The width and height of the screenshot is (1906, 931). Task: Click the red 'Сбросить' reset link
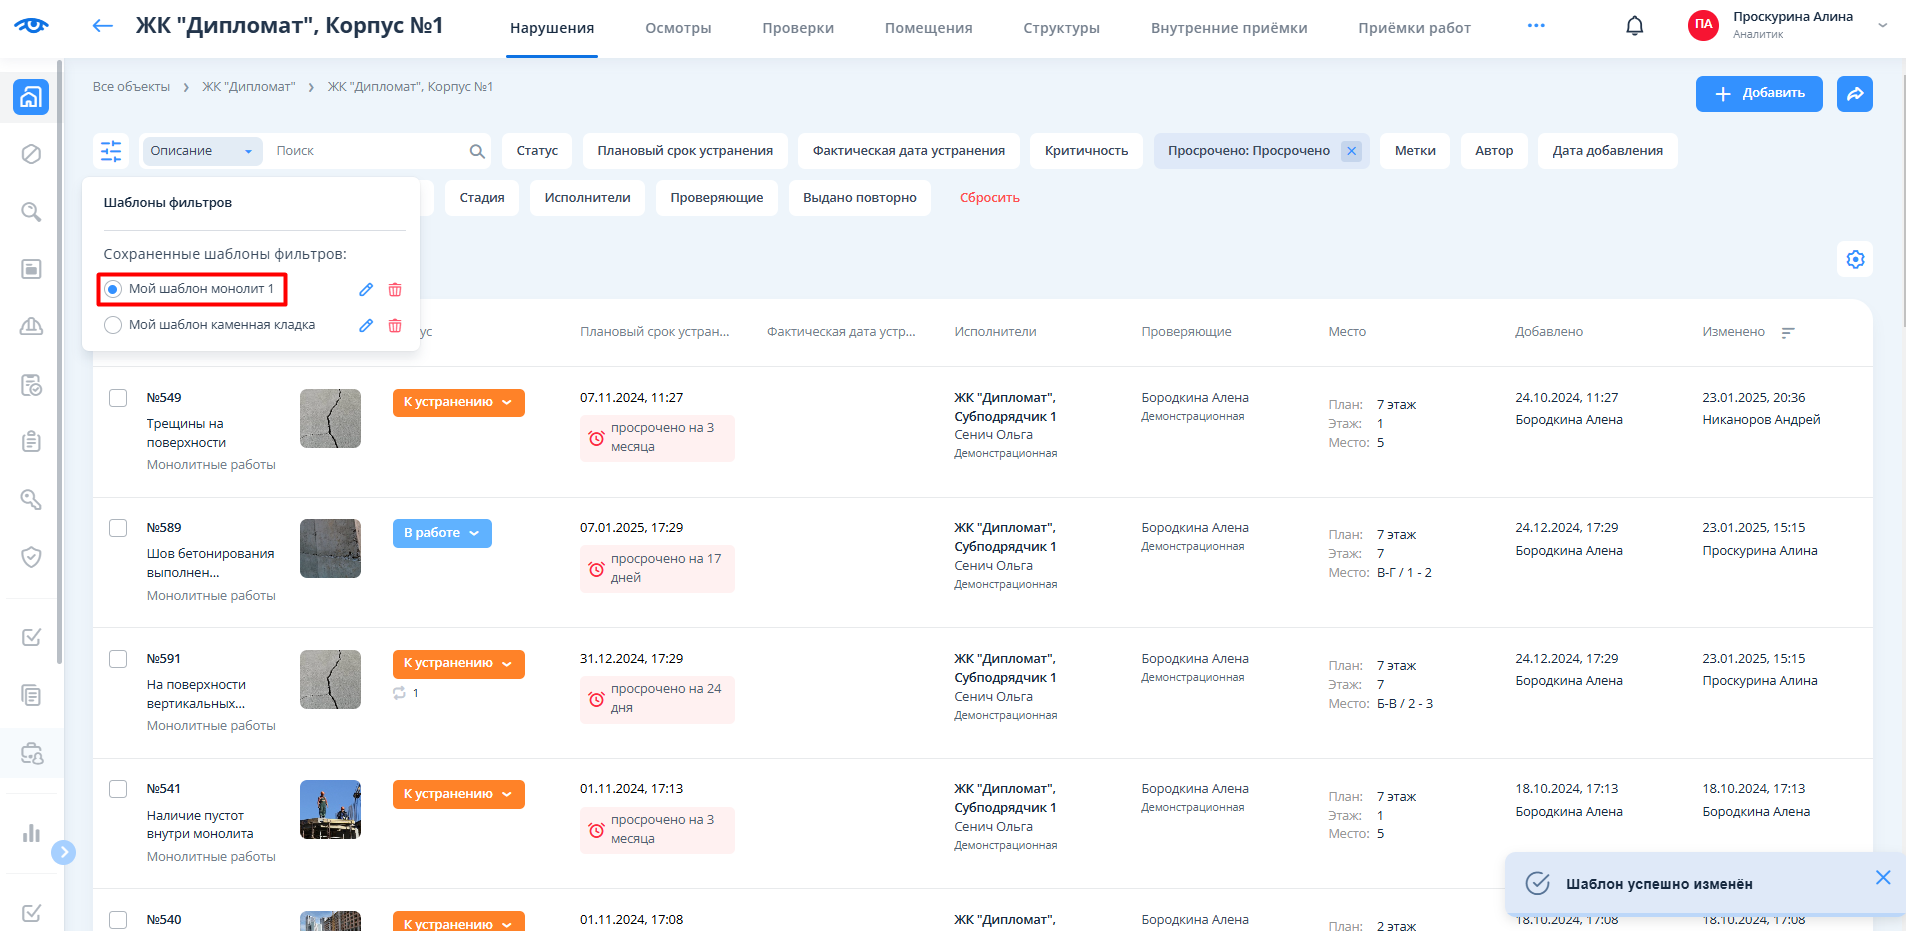click(x=989, y=198)
